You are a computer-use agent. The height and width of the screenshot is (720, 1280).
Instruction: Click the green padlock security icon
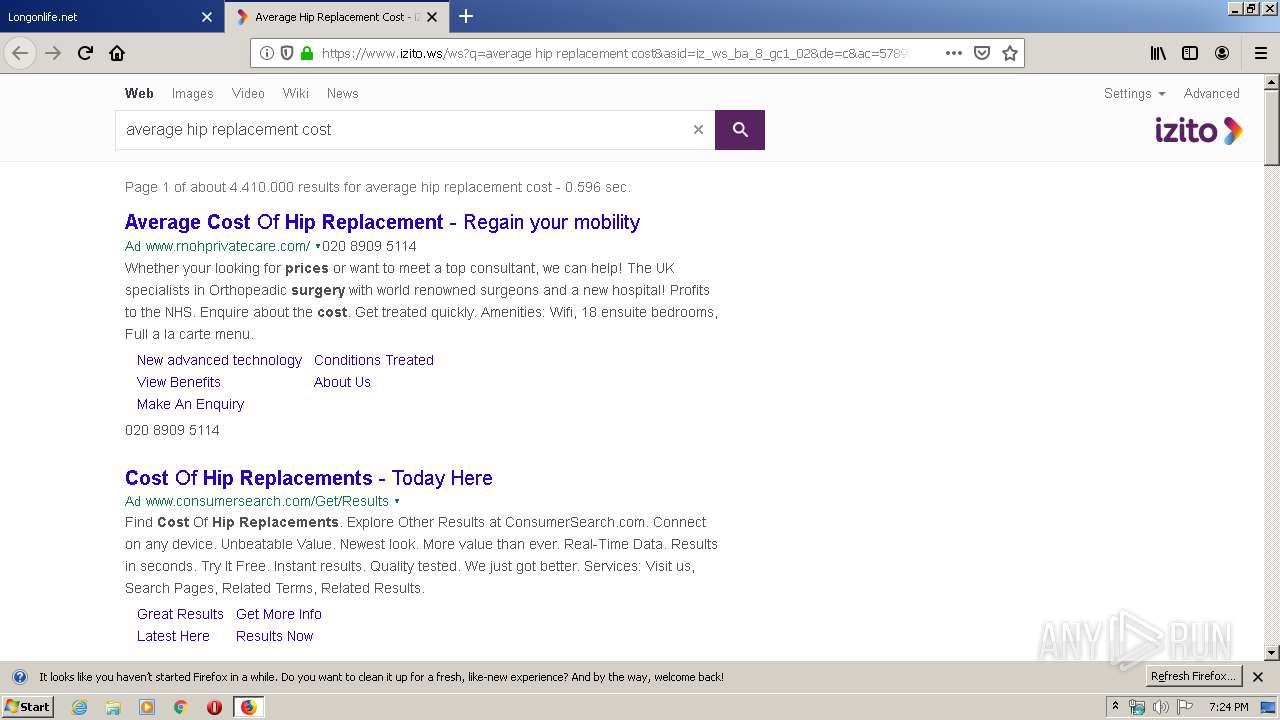307,53
